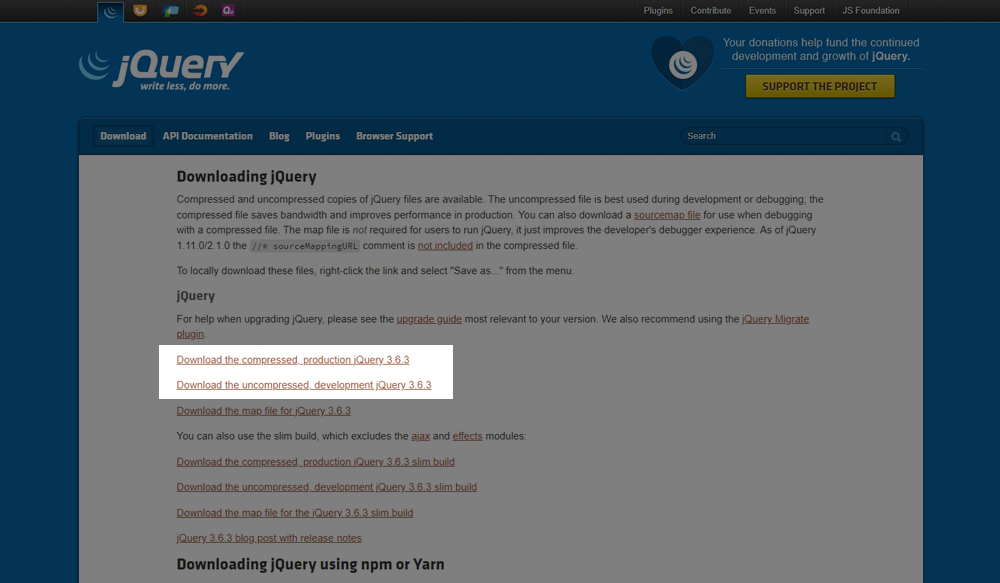
Task: Open the Sizzle project icon
Action: (x=200, y=10)
